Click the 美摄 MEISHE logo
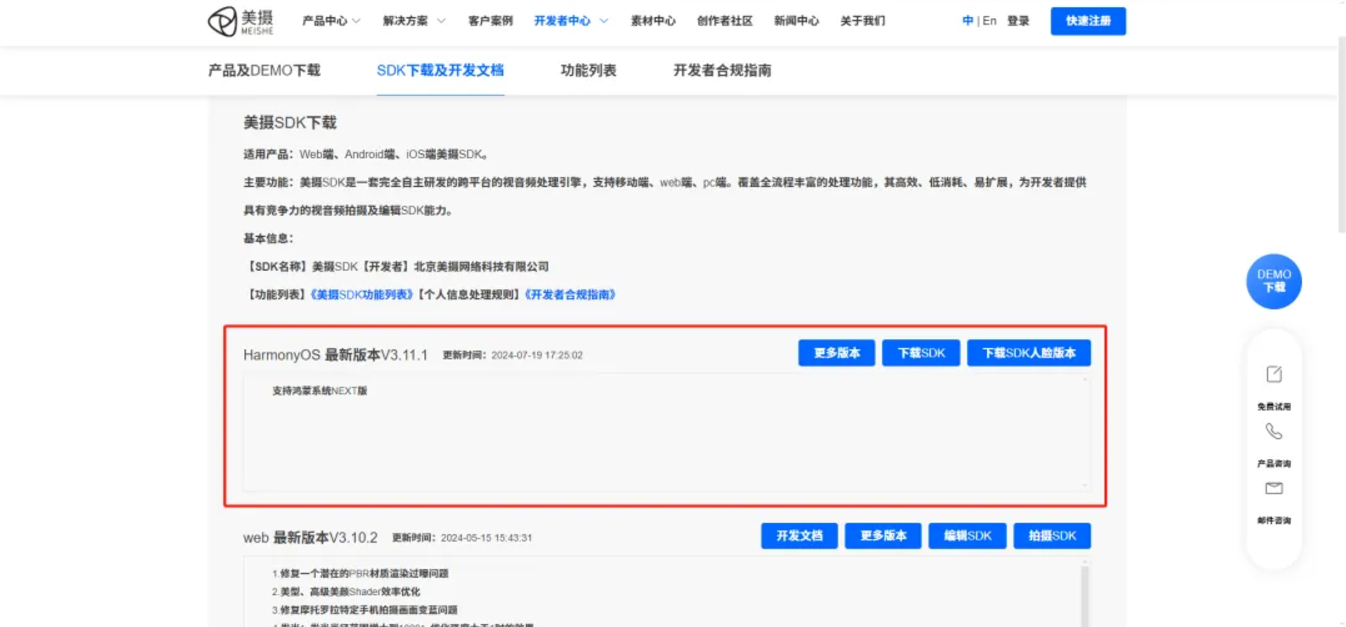 click(240, 21)
